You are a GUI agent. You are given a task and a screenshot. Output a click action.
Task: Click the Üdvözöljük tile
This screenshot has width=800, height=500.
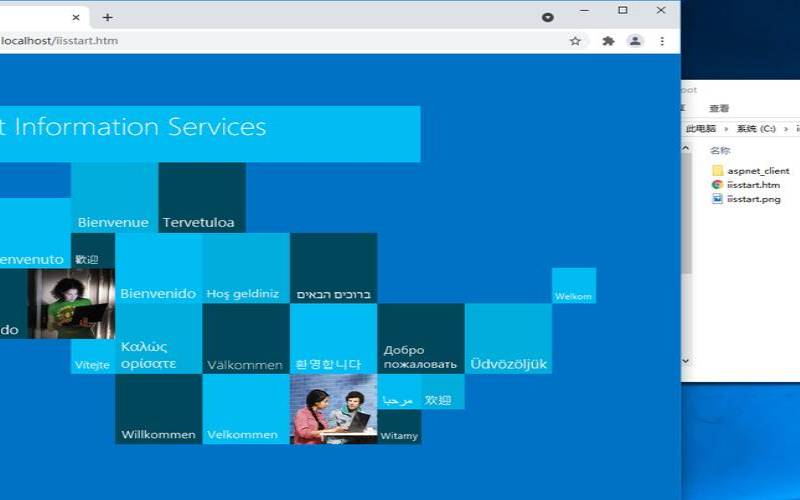point(508,339)
